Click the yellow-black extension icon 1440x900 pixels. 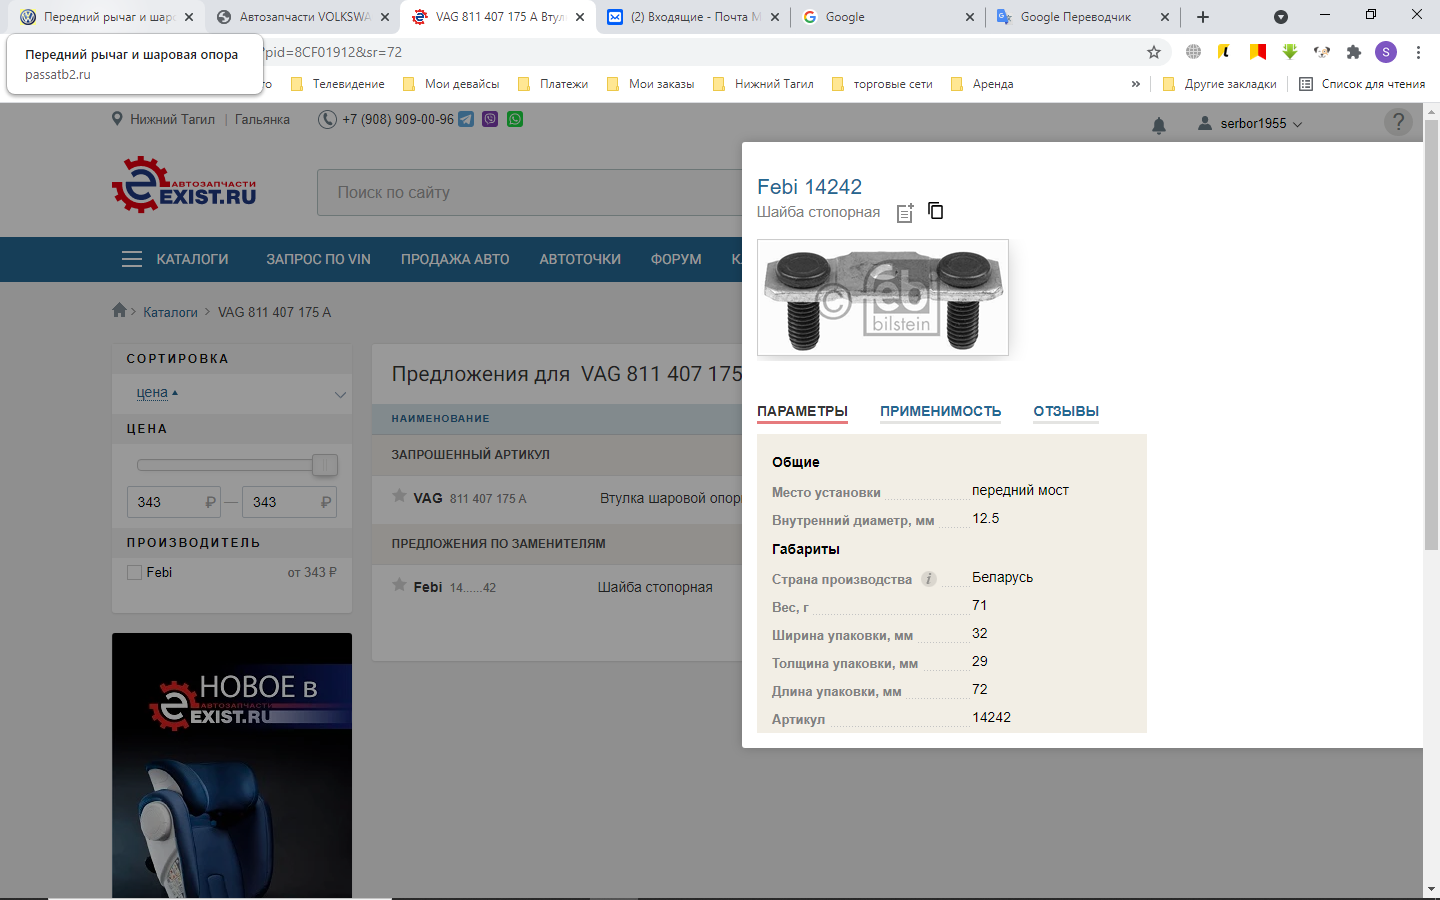1224,52
